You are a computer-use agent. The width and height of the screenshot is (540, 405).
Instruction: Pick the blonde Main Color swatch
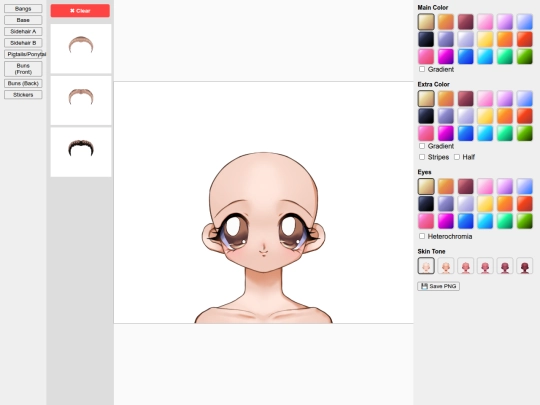coord(426,22)
